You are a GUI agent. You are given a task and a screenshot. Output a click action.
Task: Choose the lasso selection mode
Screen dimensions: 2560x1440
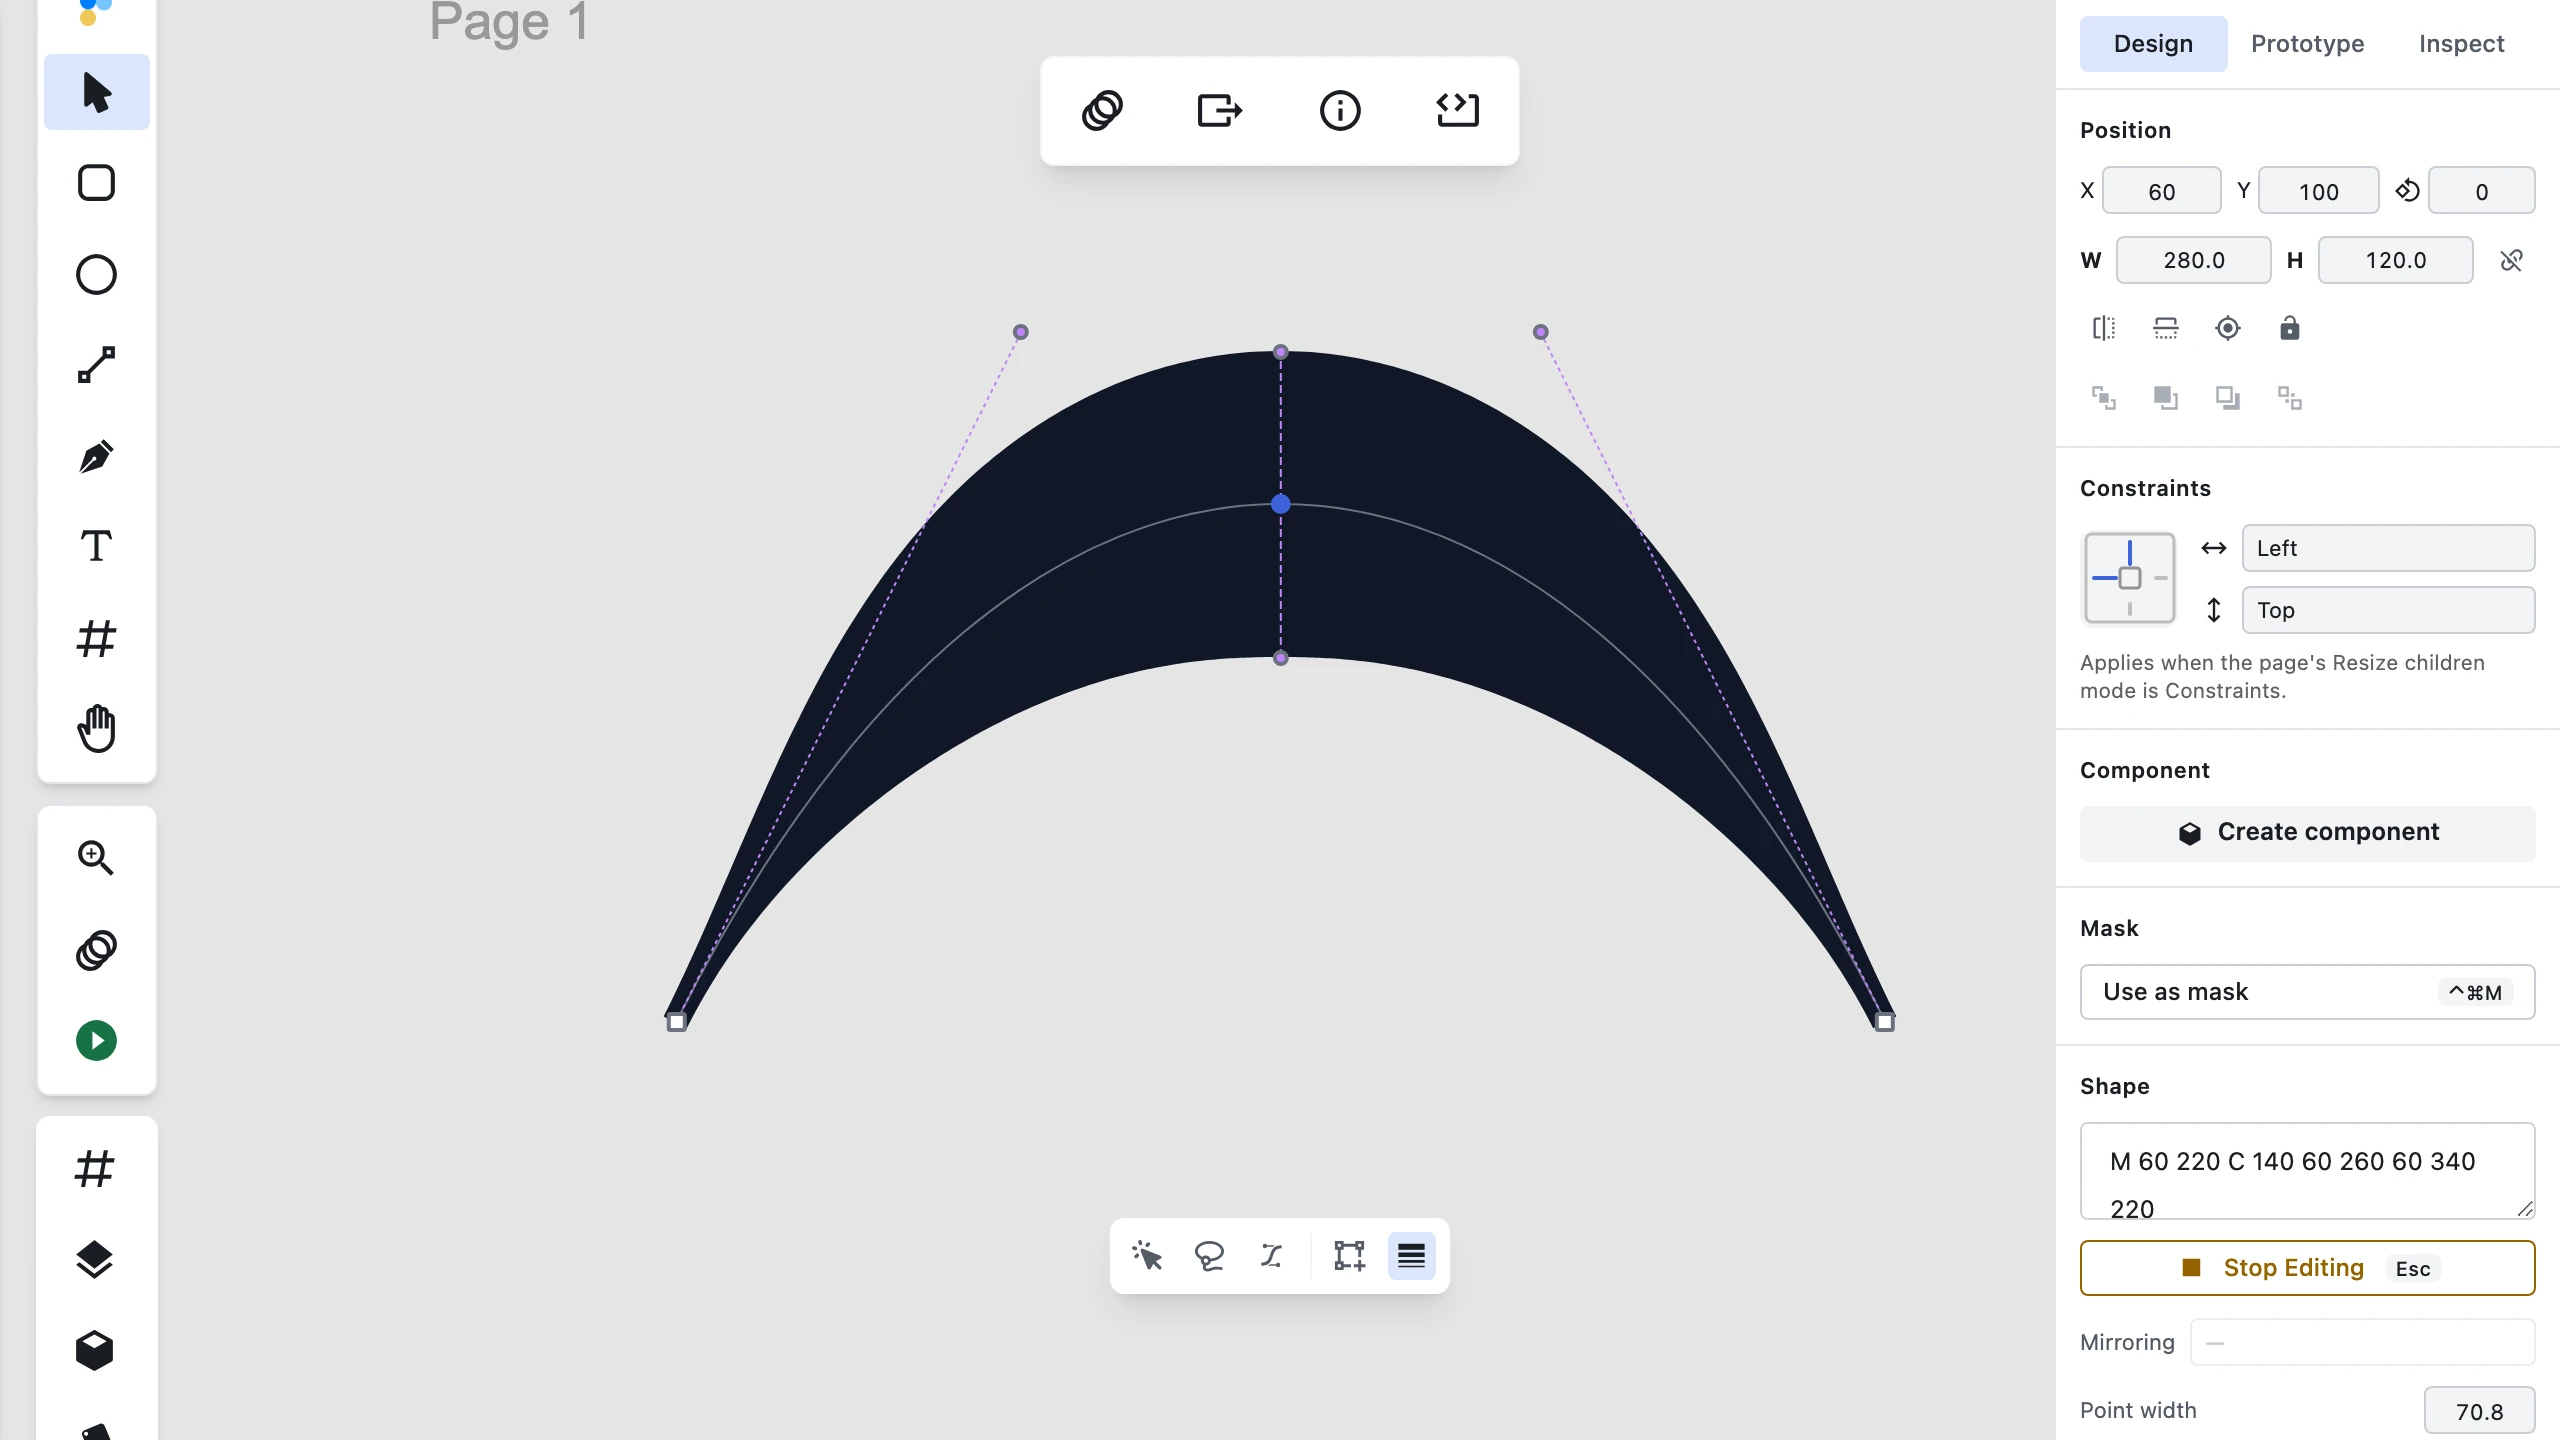pos(1210,1256)
